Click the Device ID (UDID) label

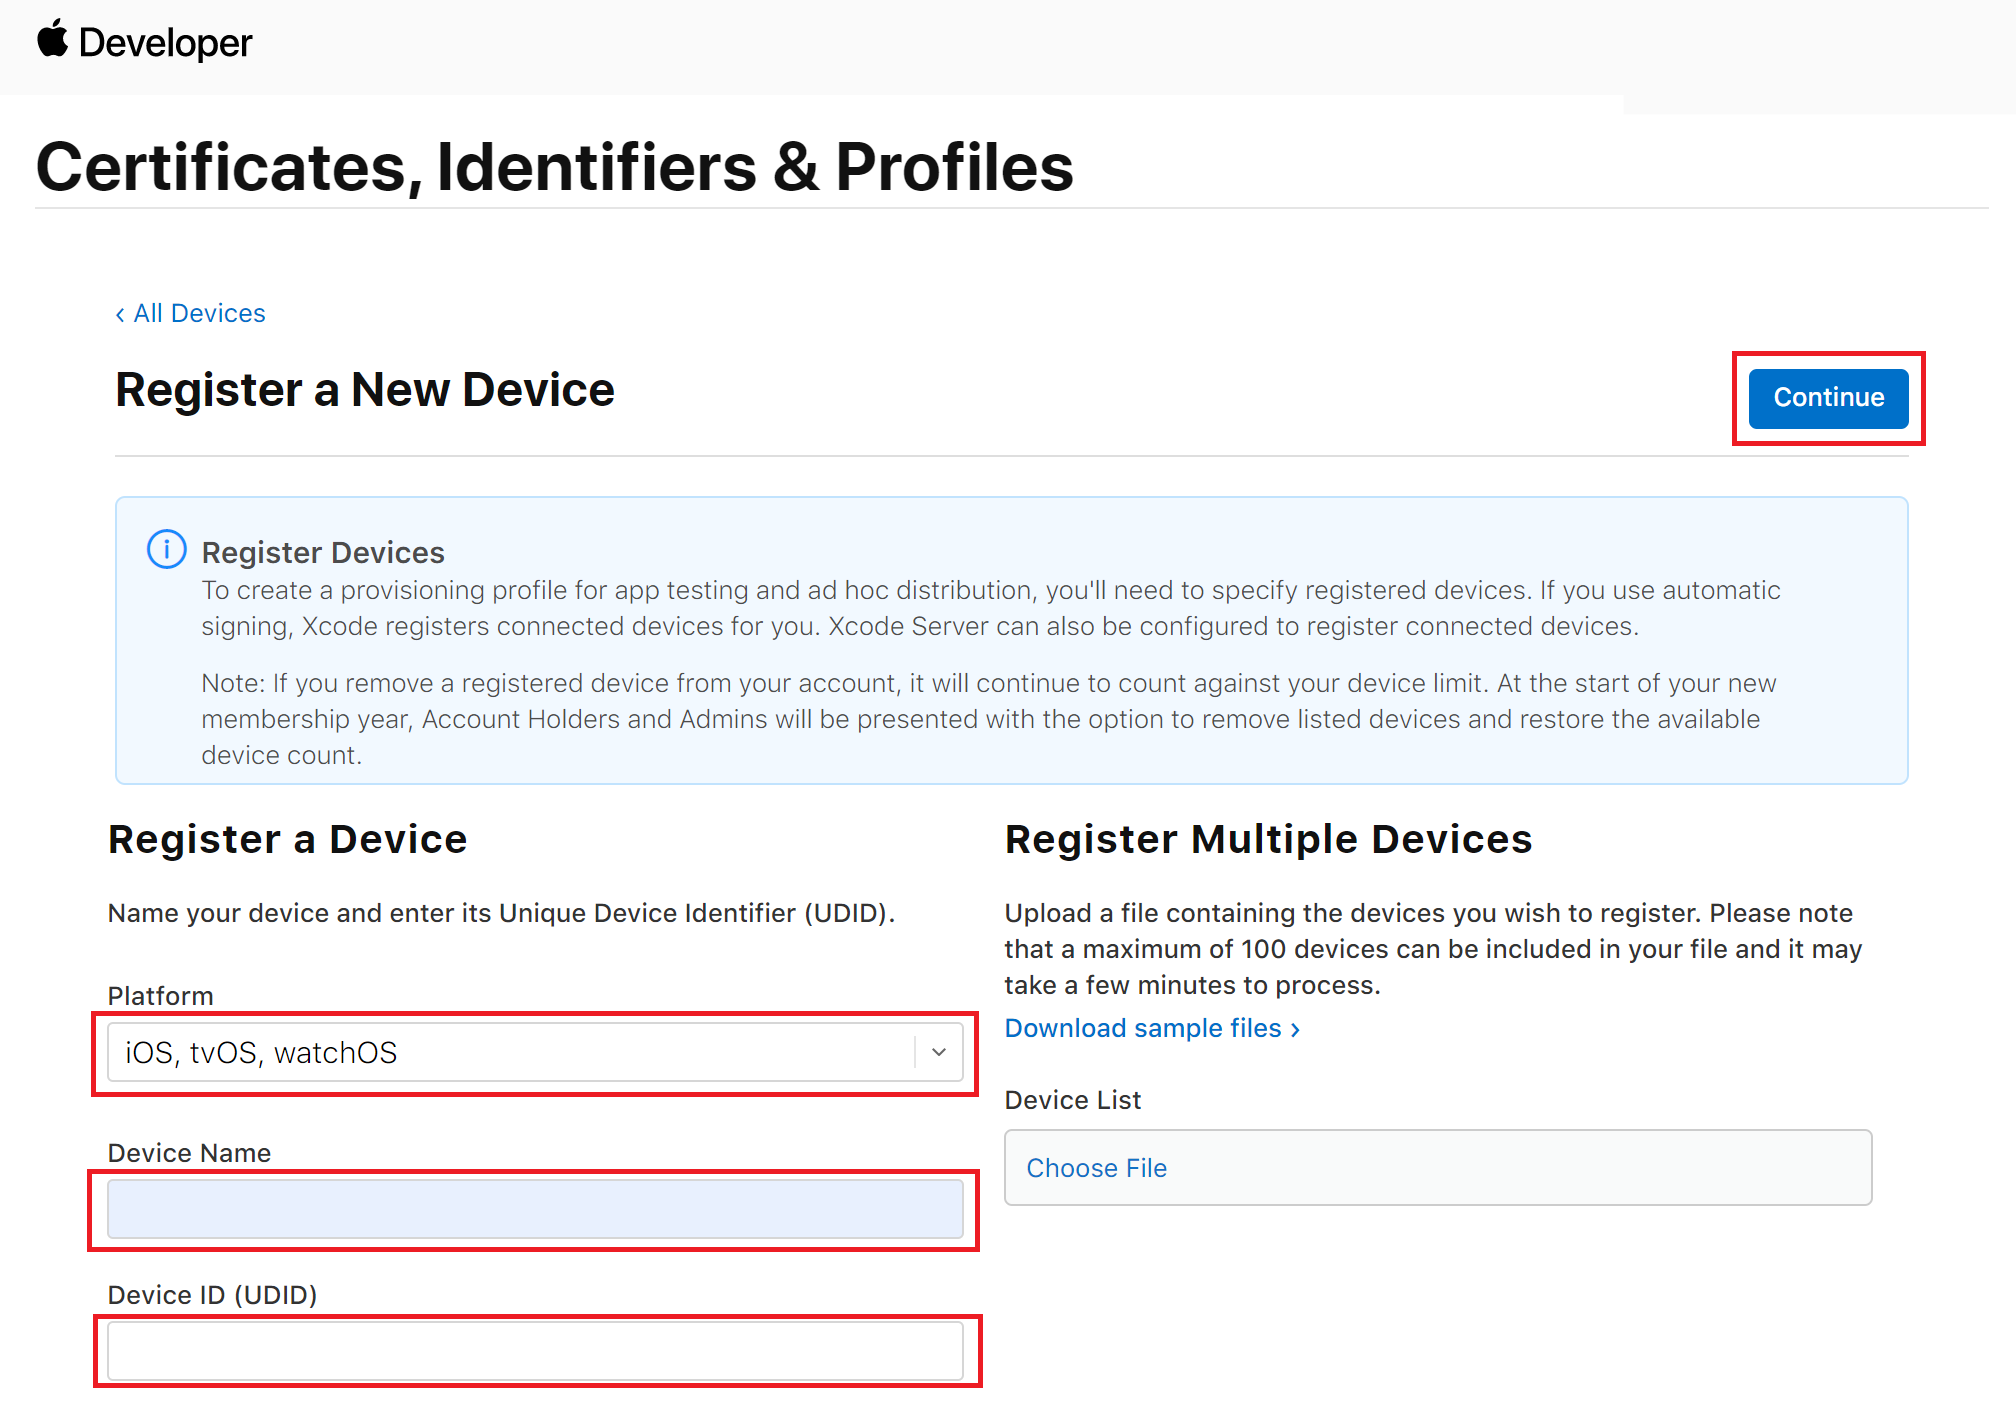[x=212, y=1295]
